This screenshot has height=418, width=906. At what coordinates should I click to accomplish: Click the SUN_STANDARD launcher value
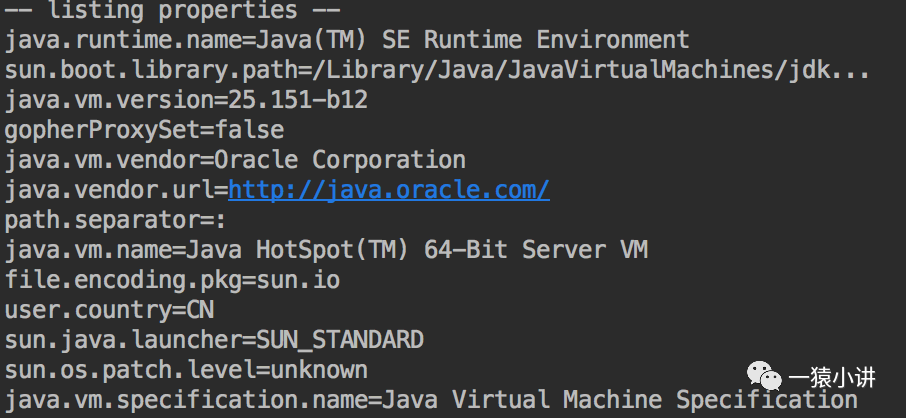point(340,339)
